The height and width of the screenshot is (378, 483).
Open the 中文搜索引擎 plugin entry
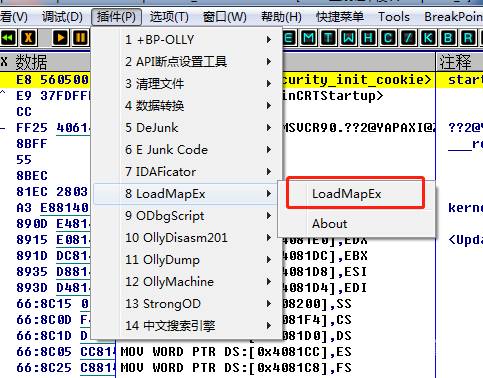pos(186,326)
